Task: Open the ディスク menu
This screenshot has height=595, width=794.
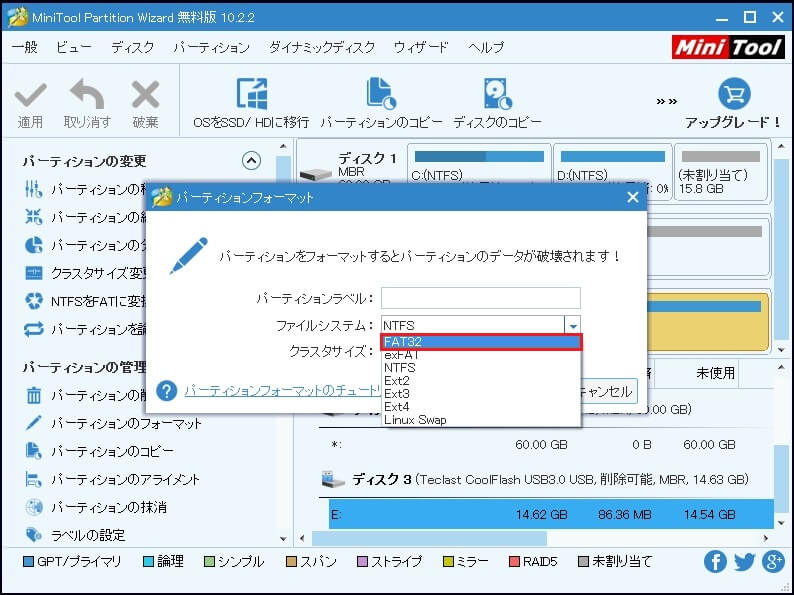Action: (133, 48)
